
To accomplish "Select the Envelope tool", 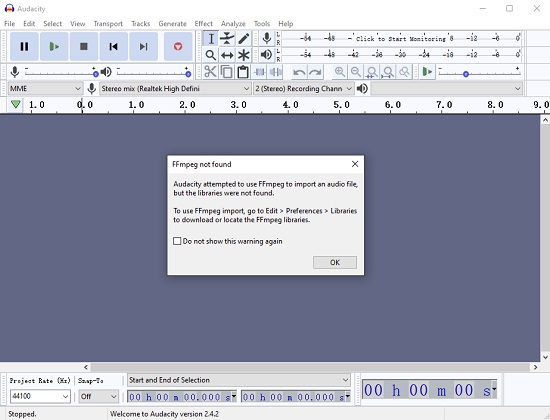I will (227, 39).
